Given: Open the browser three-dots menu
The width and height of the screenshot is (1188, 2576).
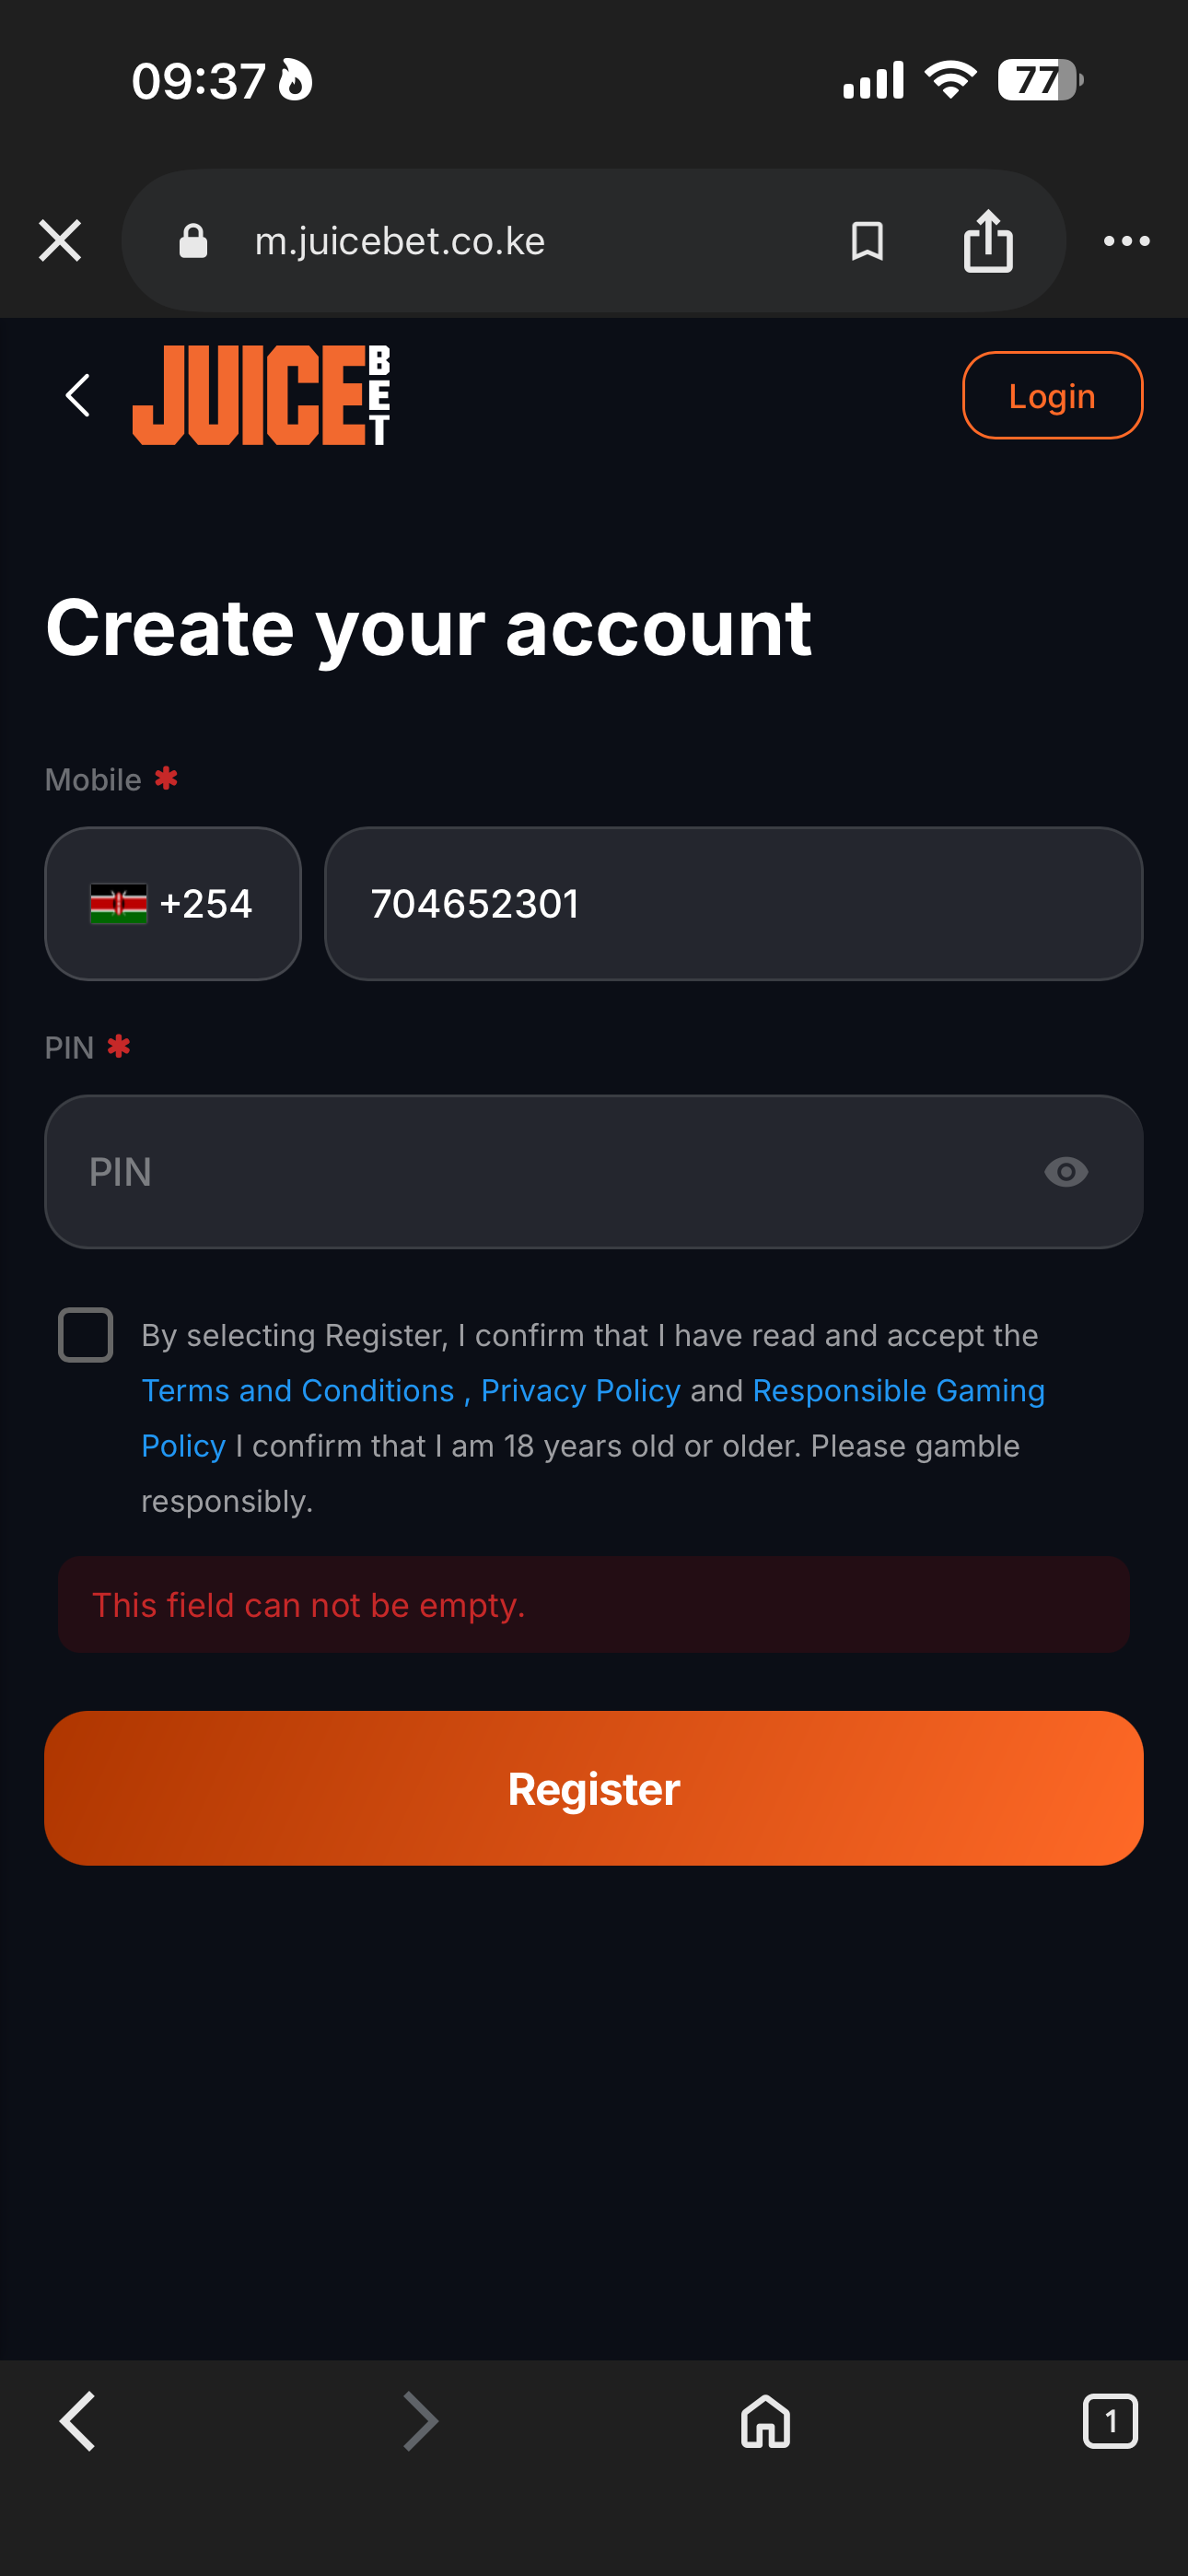Looking at the screenshot, I should pyautogui.click(x=1126, y=241).
